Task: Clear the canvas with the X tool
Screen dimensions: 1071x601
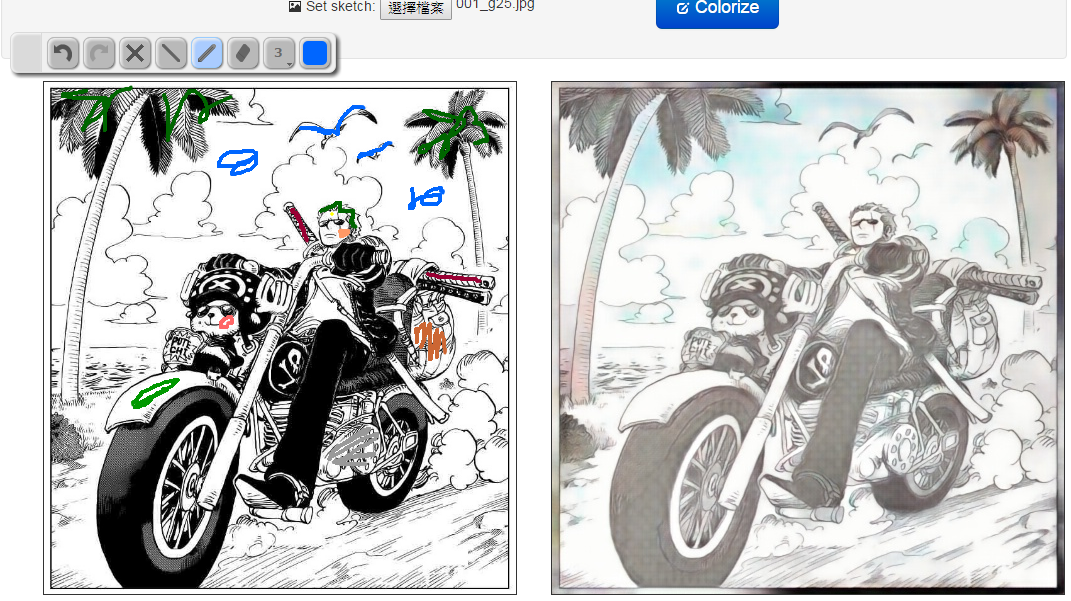Action: pos(135,53)
